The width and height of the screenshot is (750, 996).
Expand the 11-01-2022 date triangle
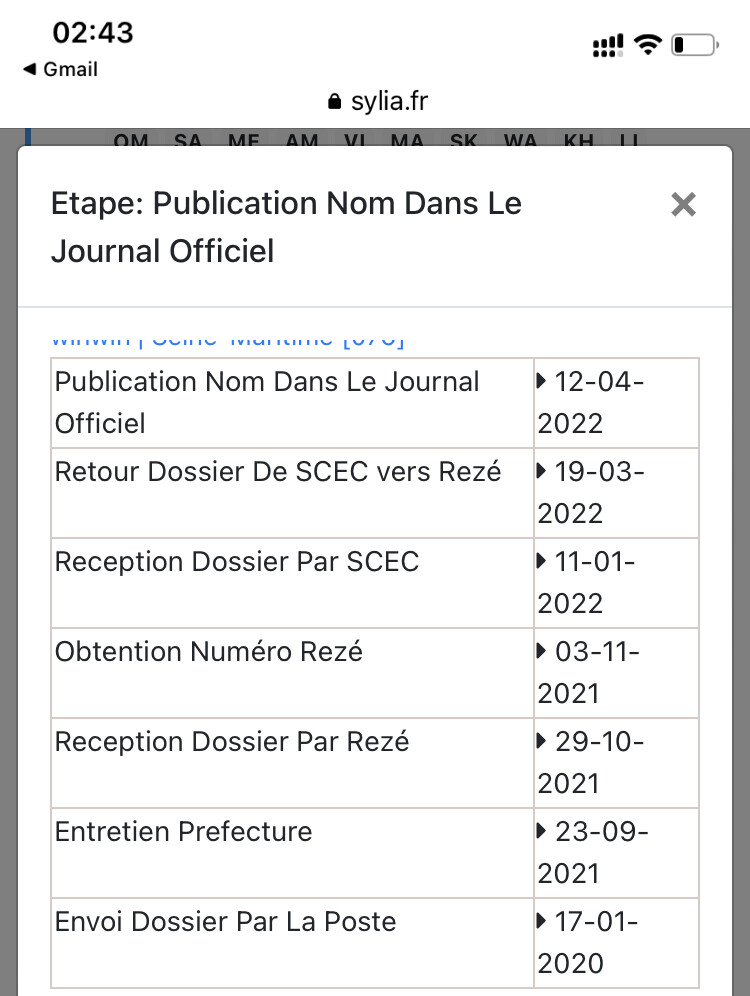pos(541,562)
